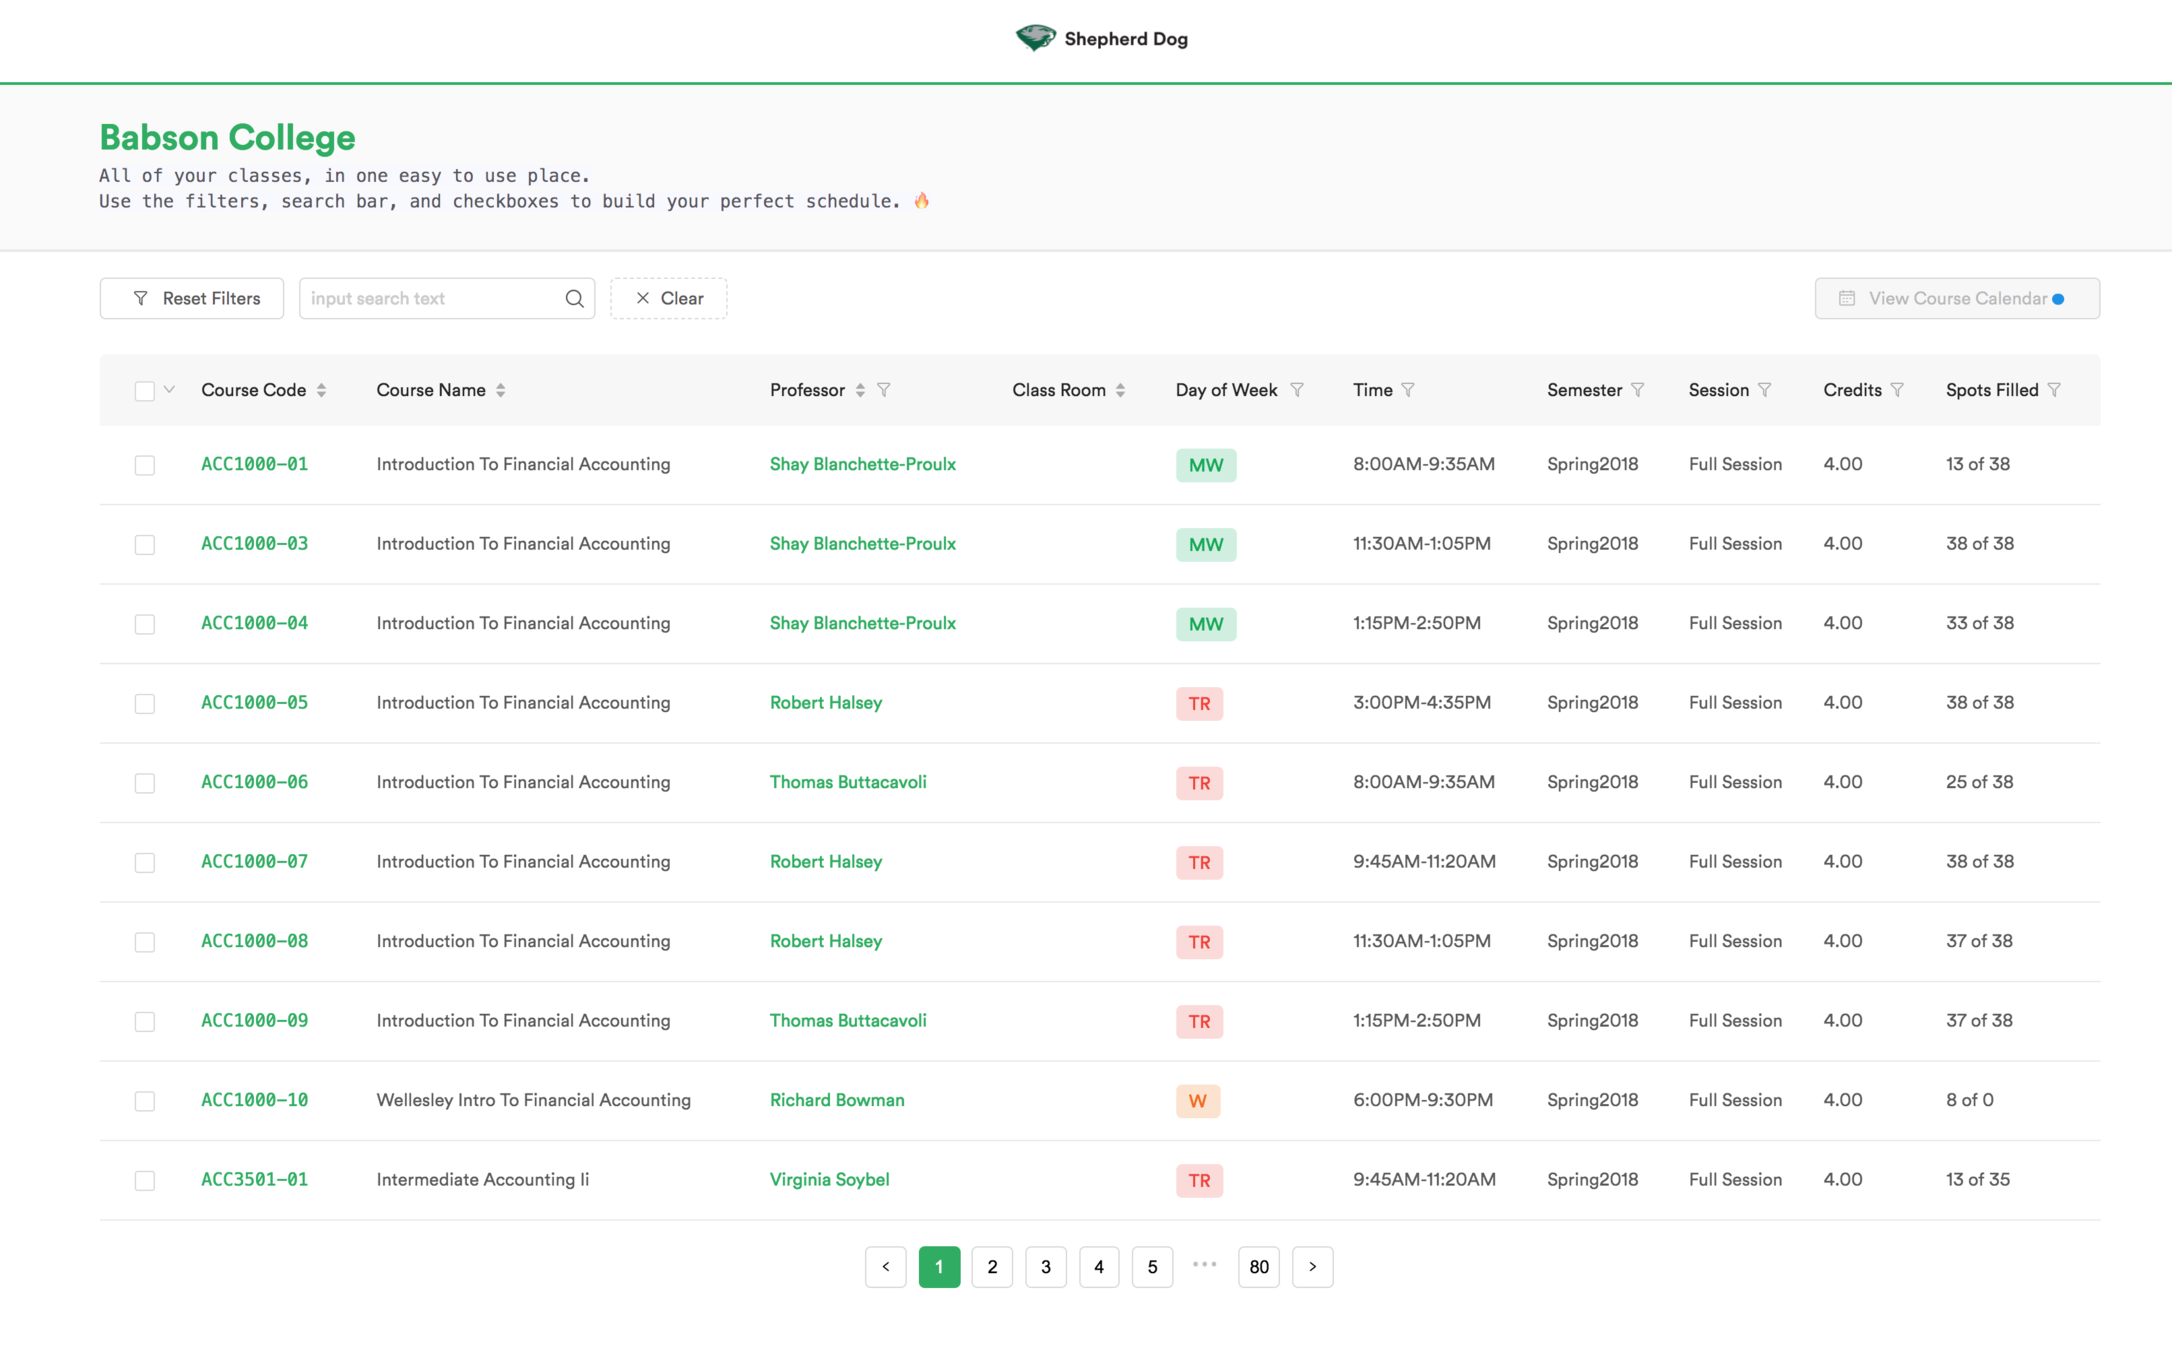Viewport: 2172px width, 1350px height.
Task: Sort by Class Room column
Action: (x=1120, y=390)
